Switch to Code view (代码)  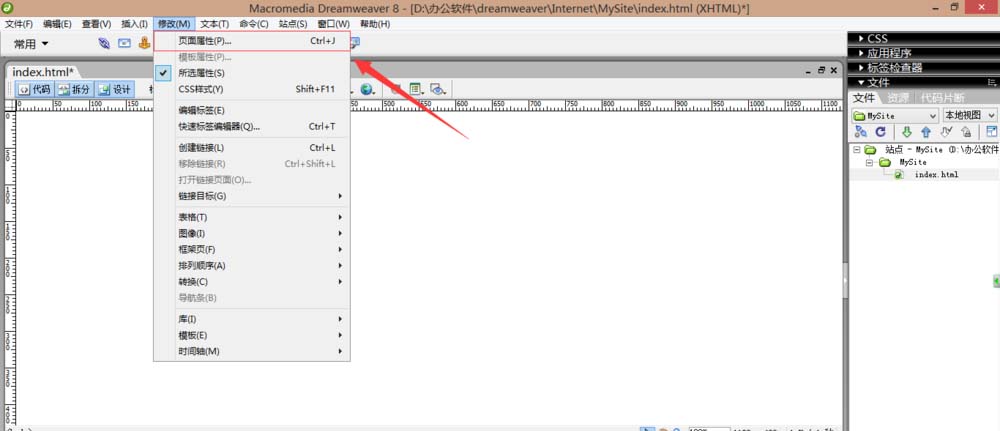pos(34,89)
